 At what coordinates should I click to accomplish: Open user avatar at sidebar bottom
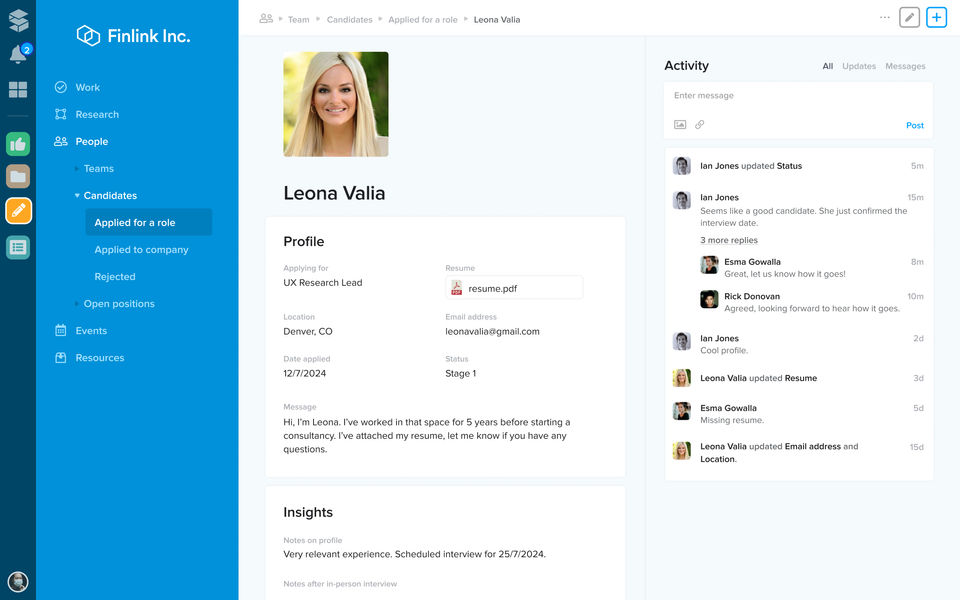point(18,581)
